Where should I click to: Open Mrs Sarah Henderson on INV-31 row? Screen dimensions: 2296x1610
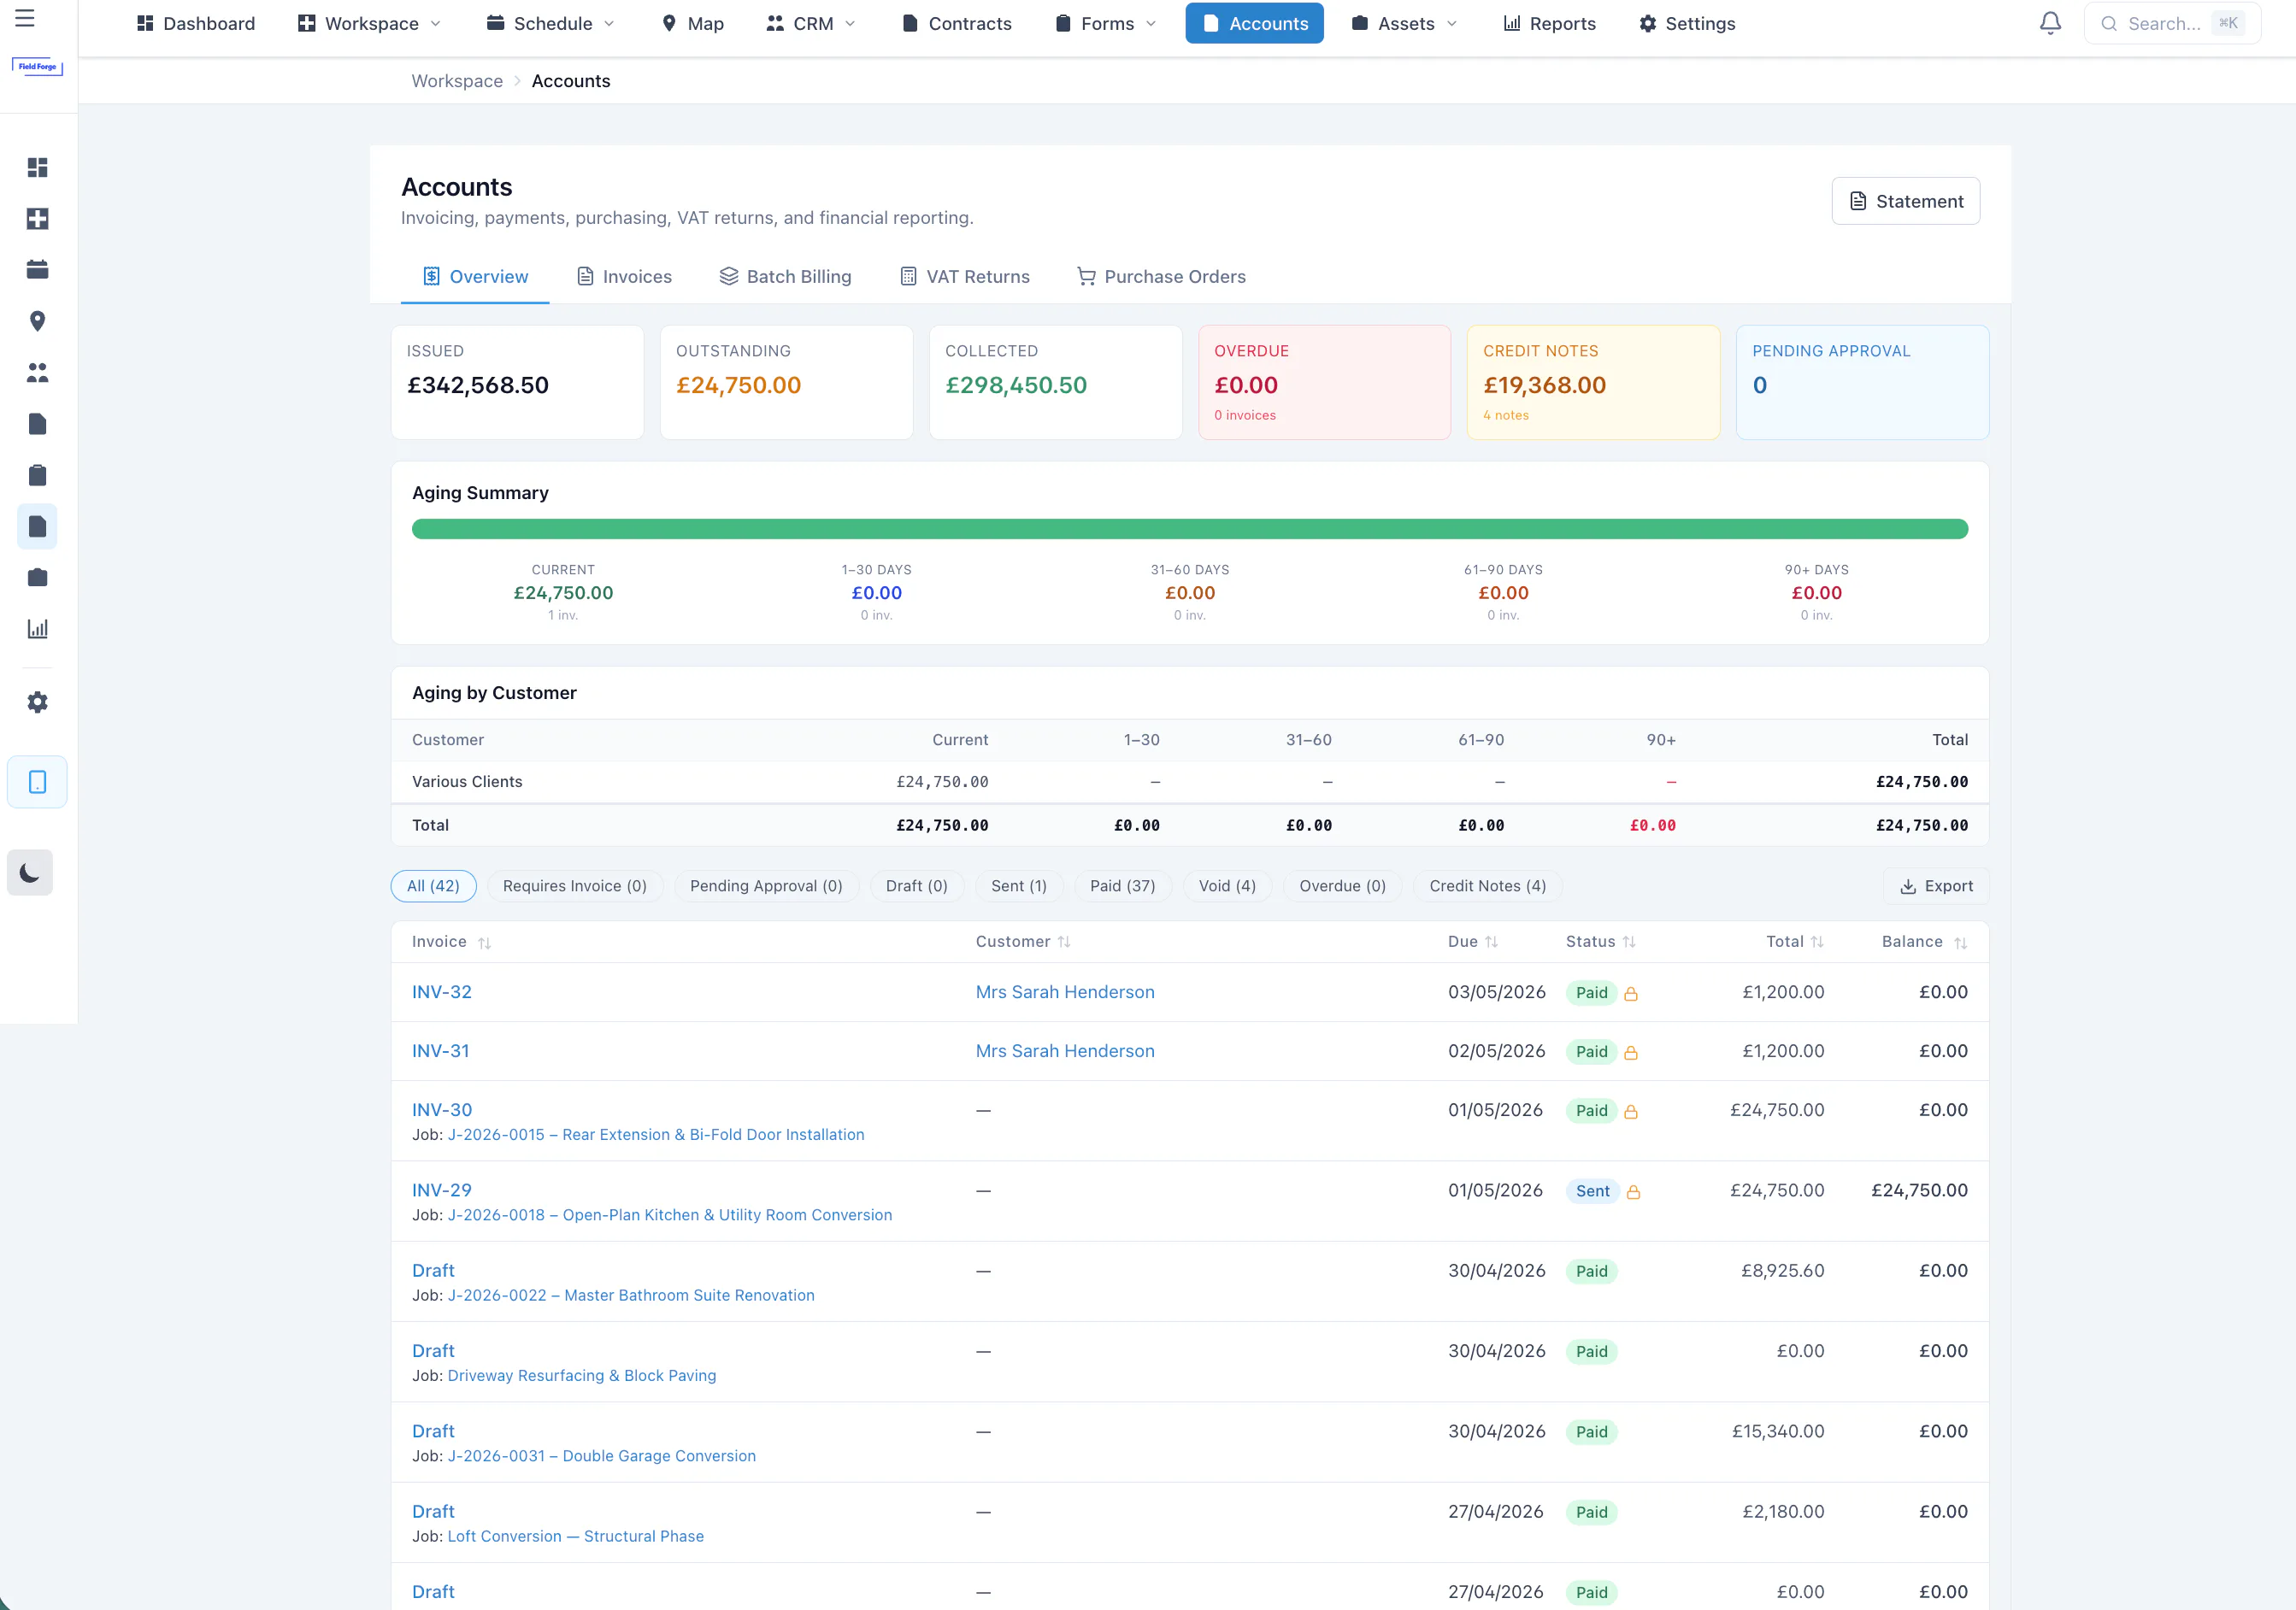pyautogui.click(x=1065, y=1051)
